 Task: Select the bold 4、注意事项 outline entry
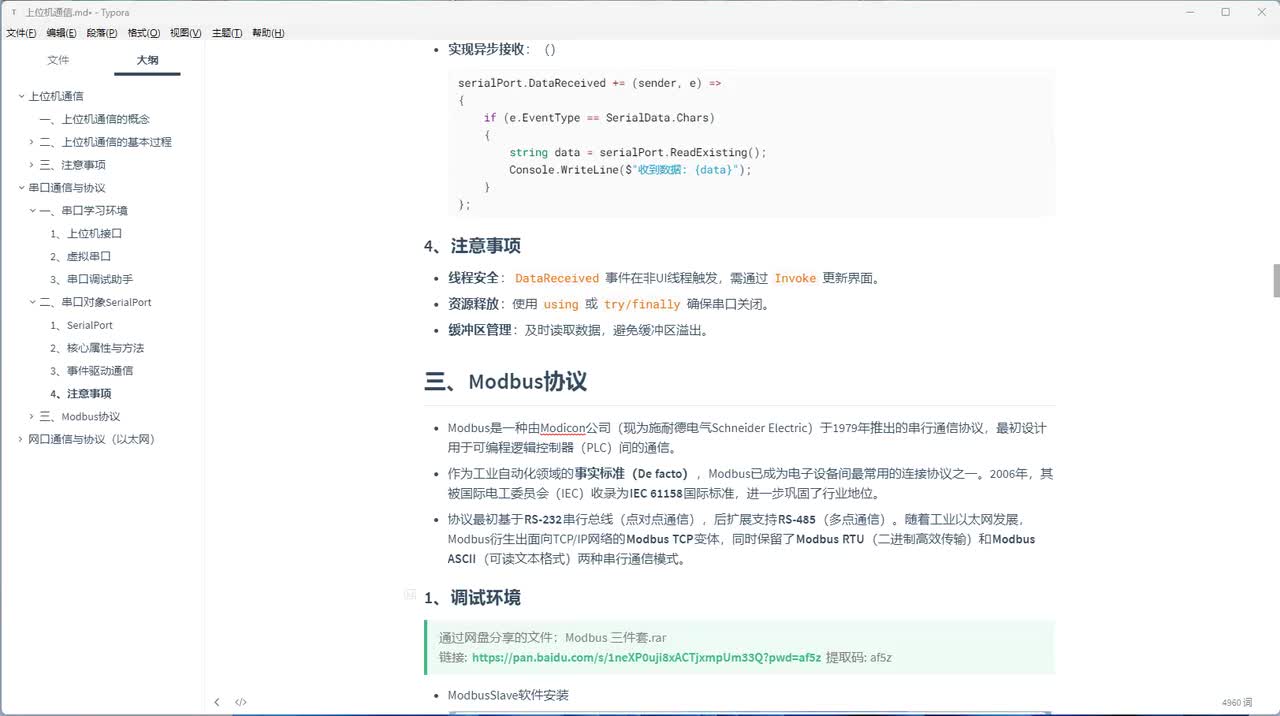80,394
